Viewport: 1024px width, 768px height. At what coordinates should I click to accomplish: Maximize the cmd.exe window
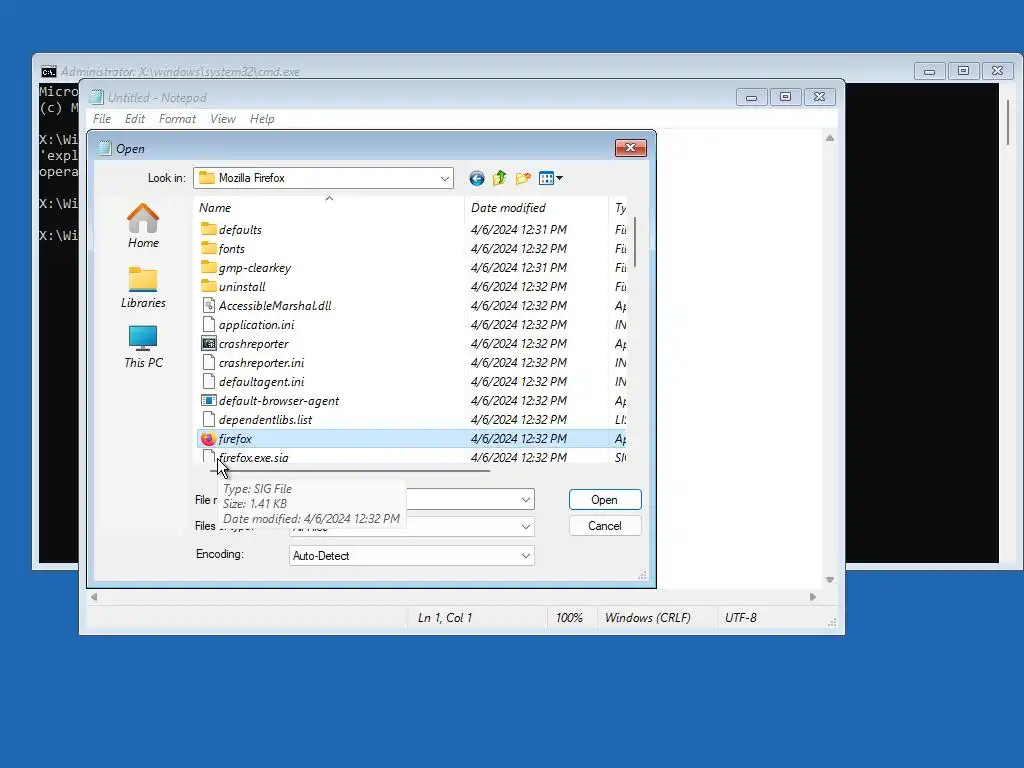(963, 71)
